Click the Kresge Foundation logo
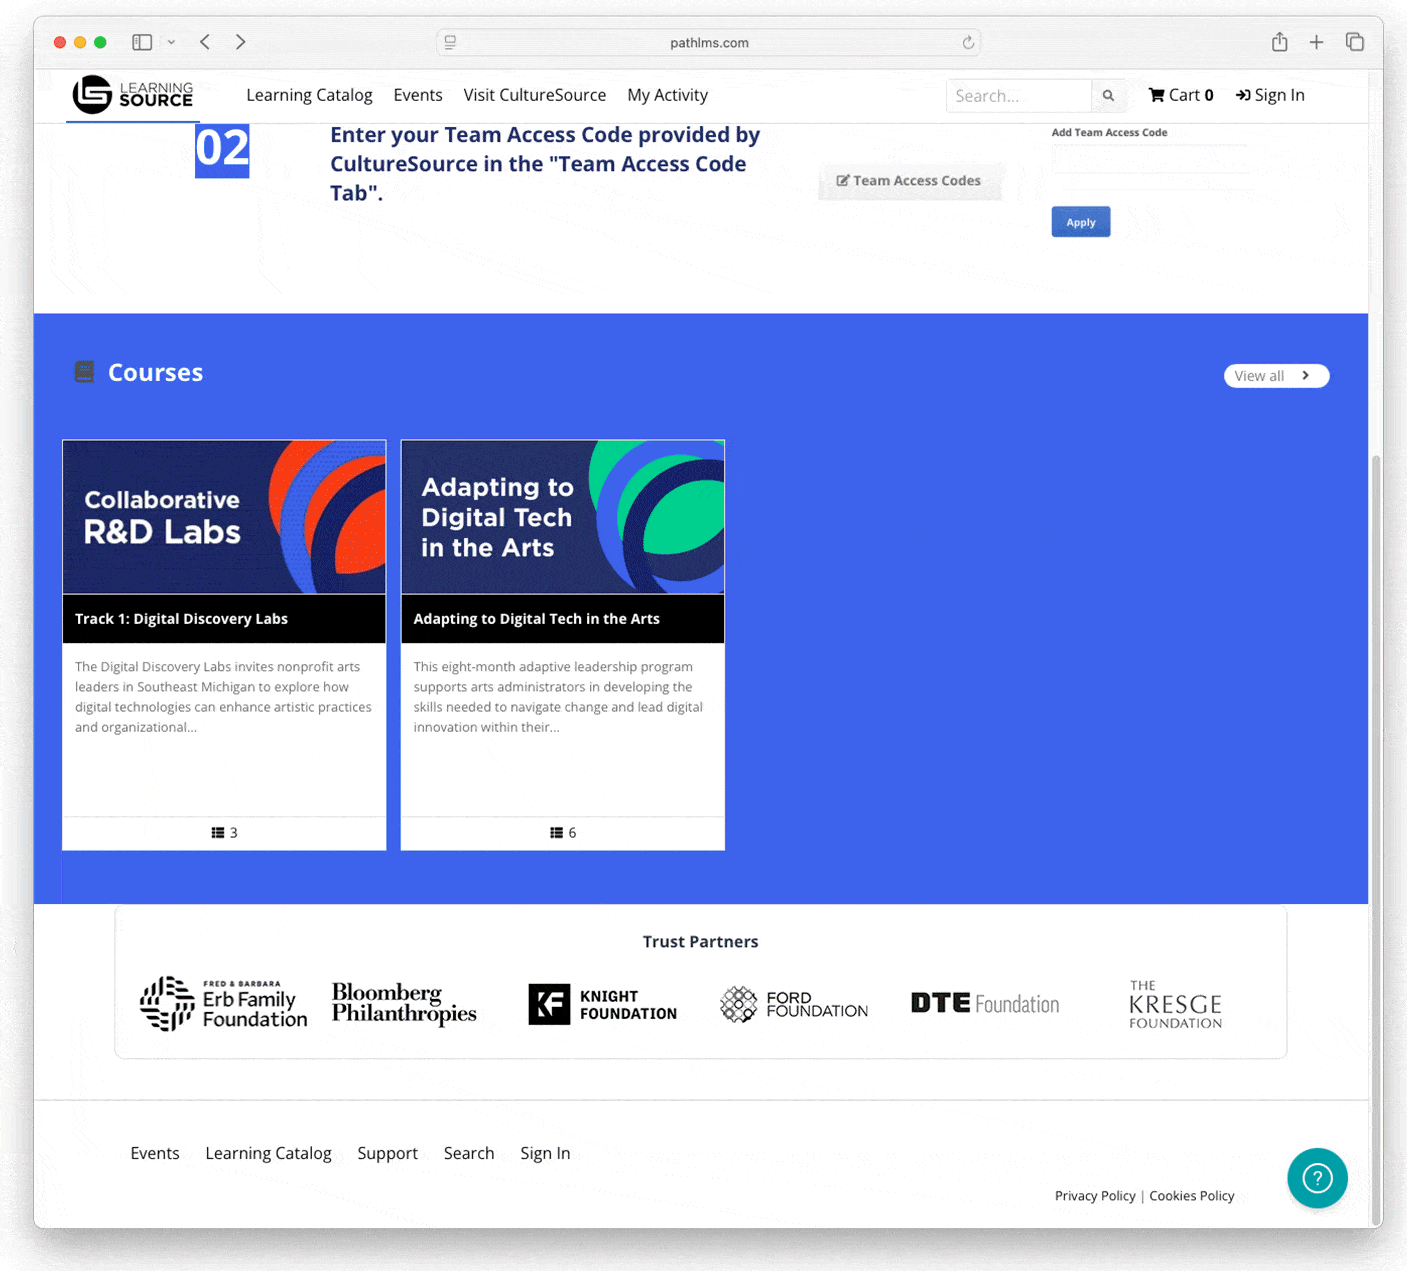This screenshot has width=1407, height=1271. [x=1176, y=1005]
